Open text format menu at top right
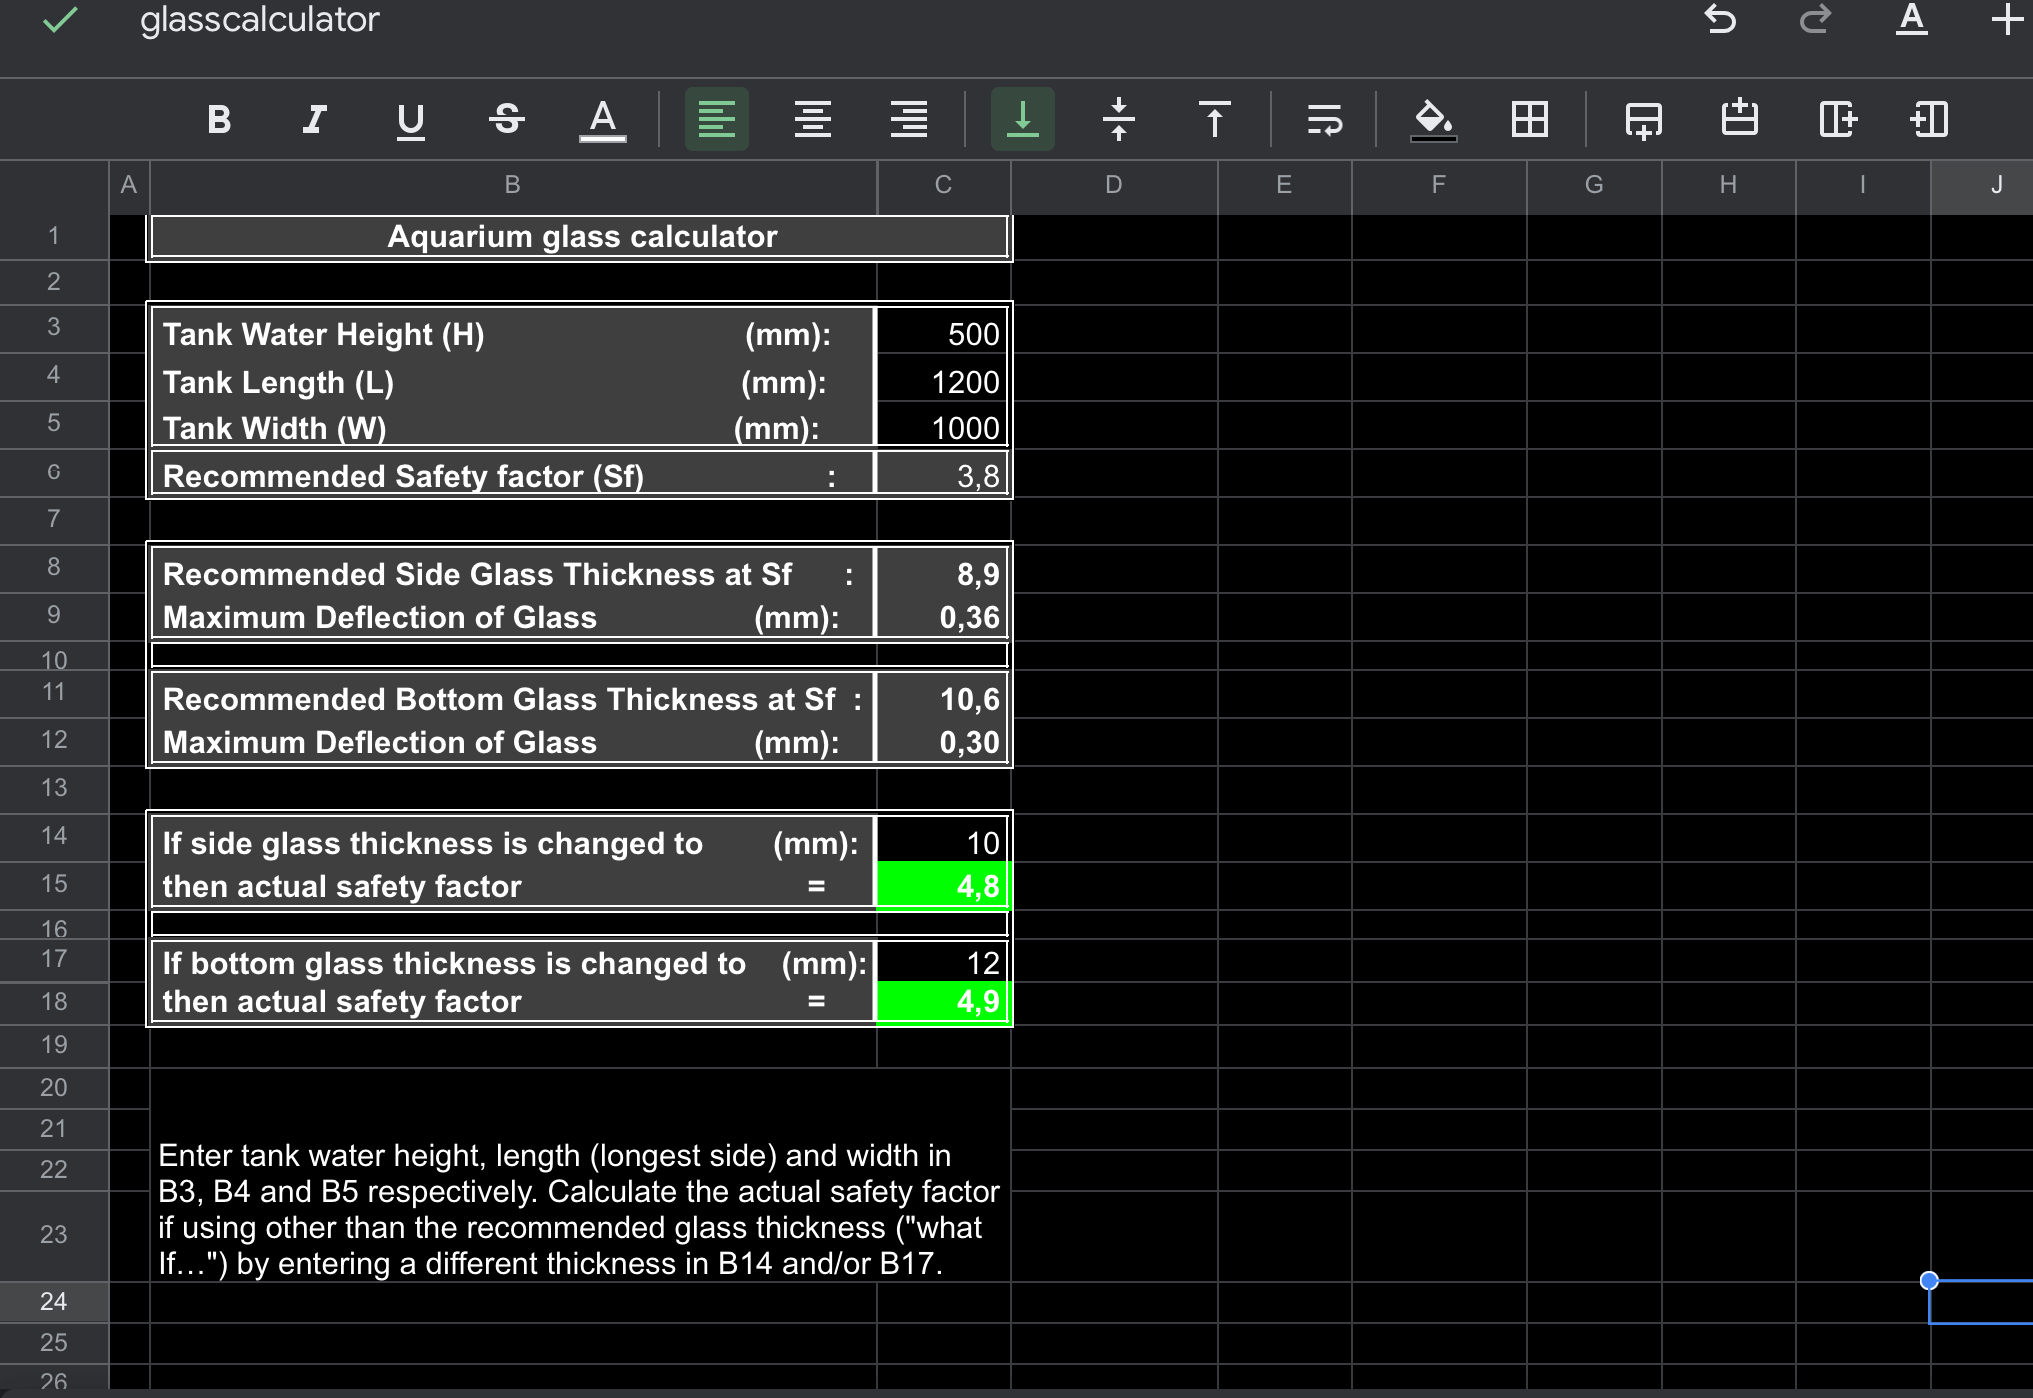Image resolution: width=2033 pixels, height=1398 pixels. 1911,19
